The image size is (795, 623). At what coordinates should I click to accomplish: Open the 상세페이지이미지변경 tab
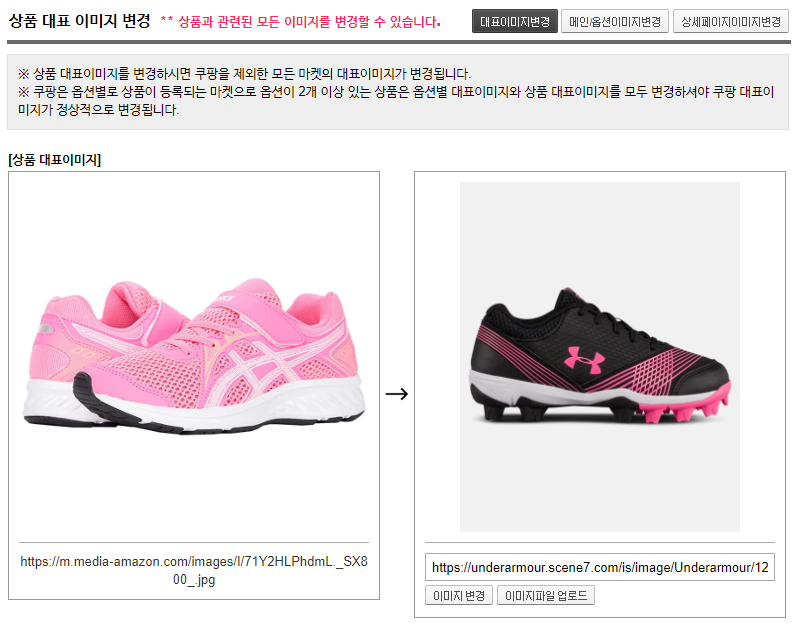tap(731, 22)
